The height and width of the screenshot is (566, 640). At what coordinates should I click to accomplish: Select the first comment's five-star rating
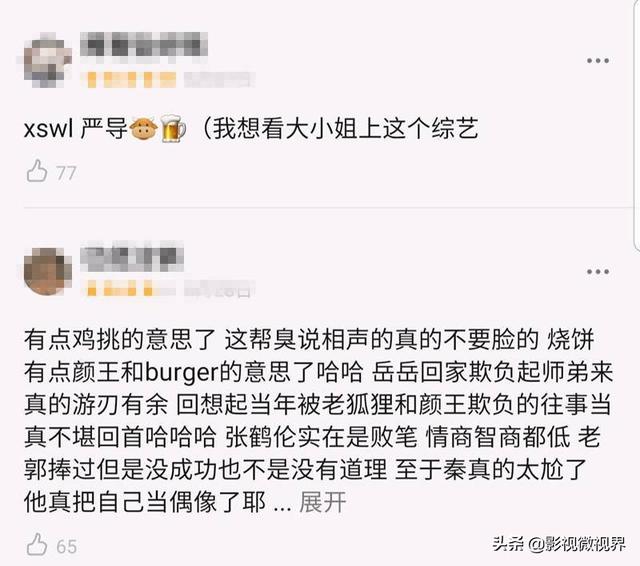pyautogui.click(x=131, y=80)
